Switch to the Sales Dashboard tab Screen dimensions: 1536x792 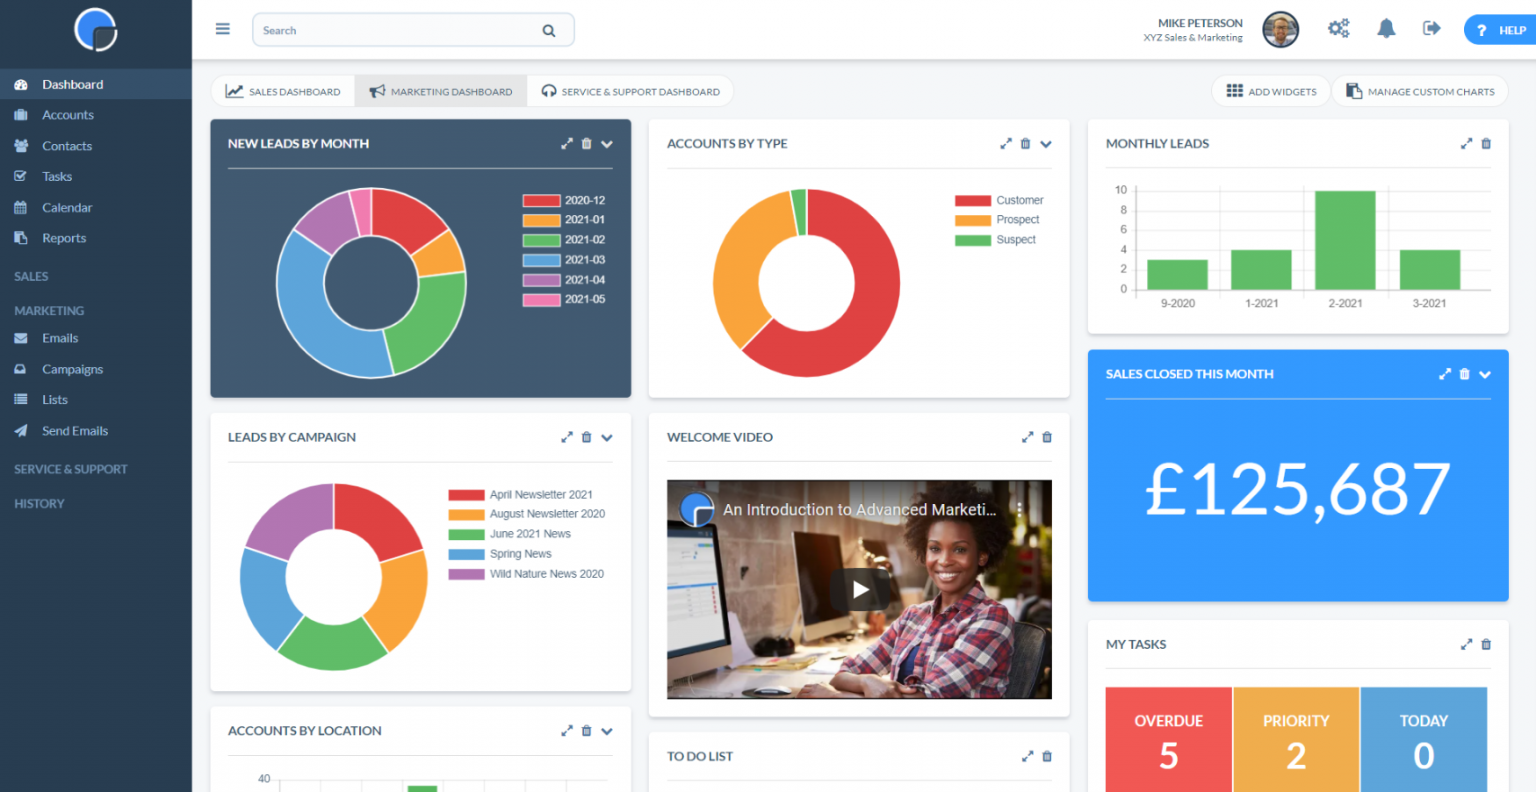283,91
